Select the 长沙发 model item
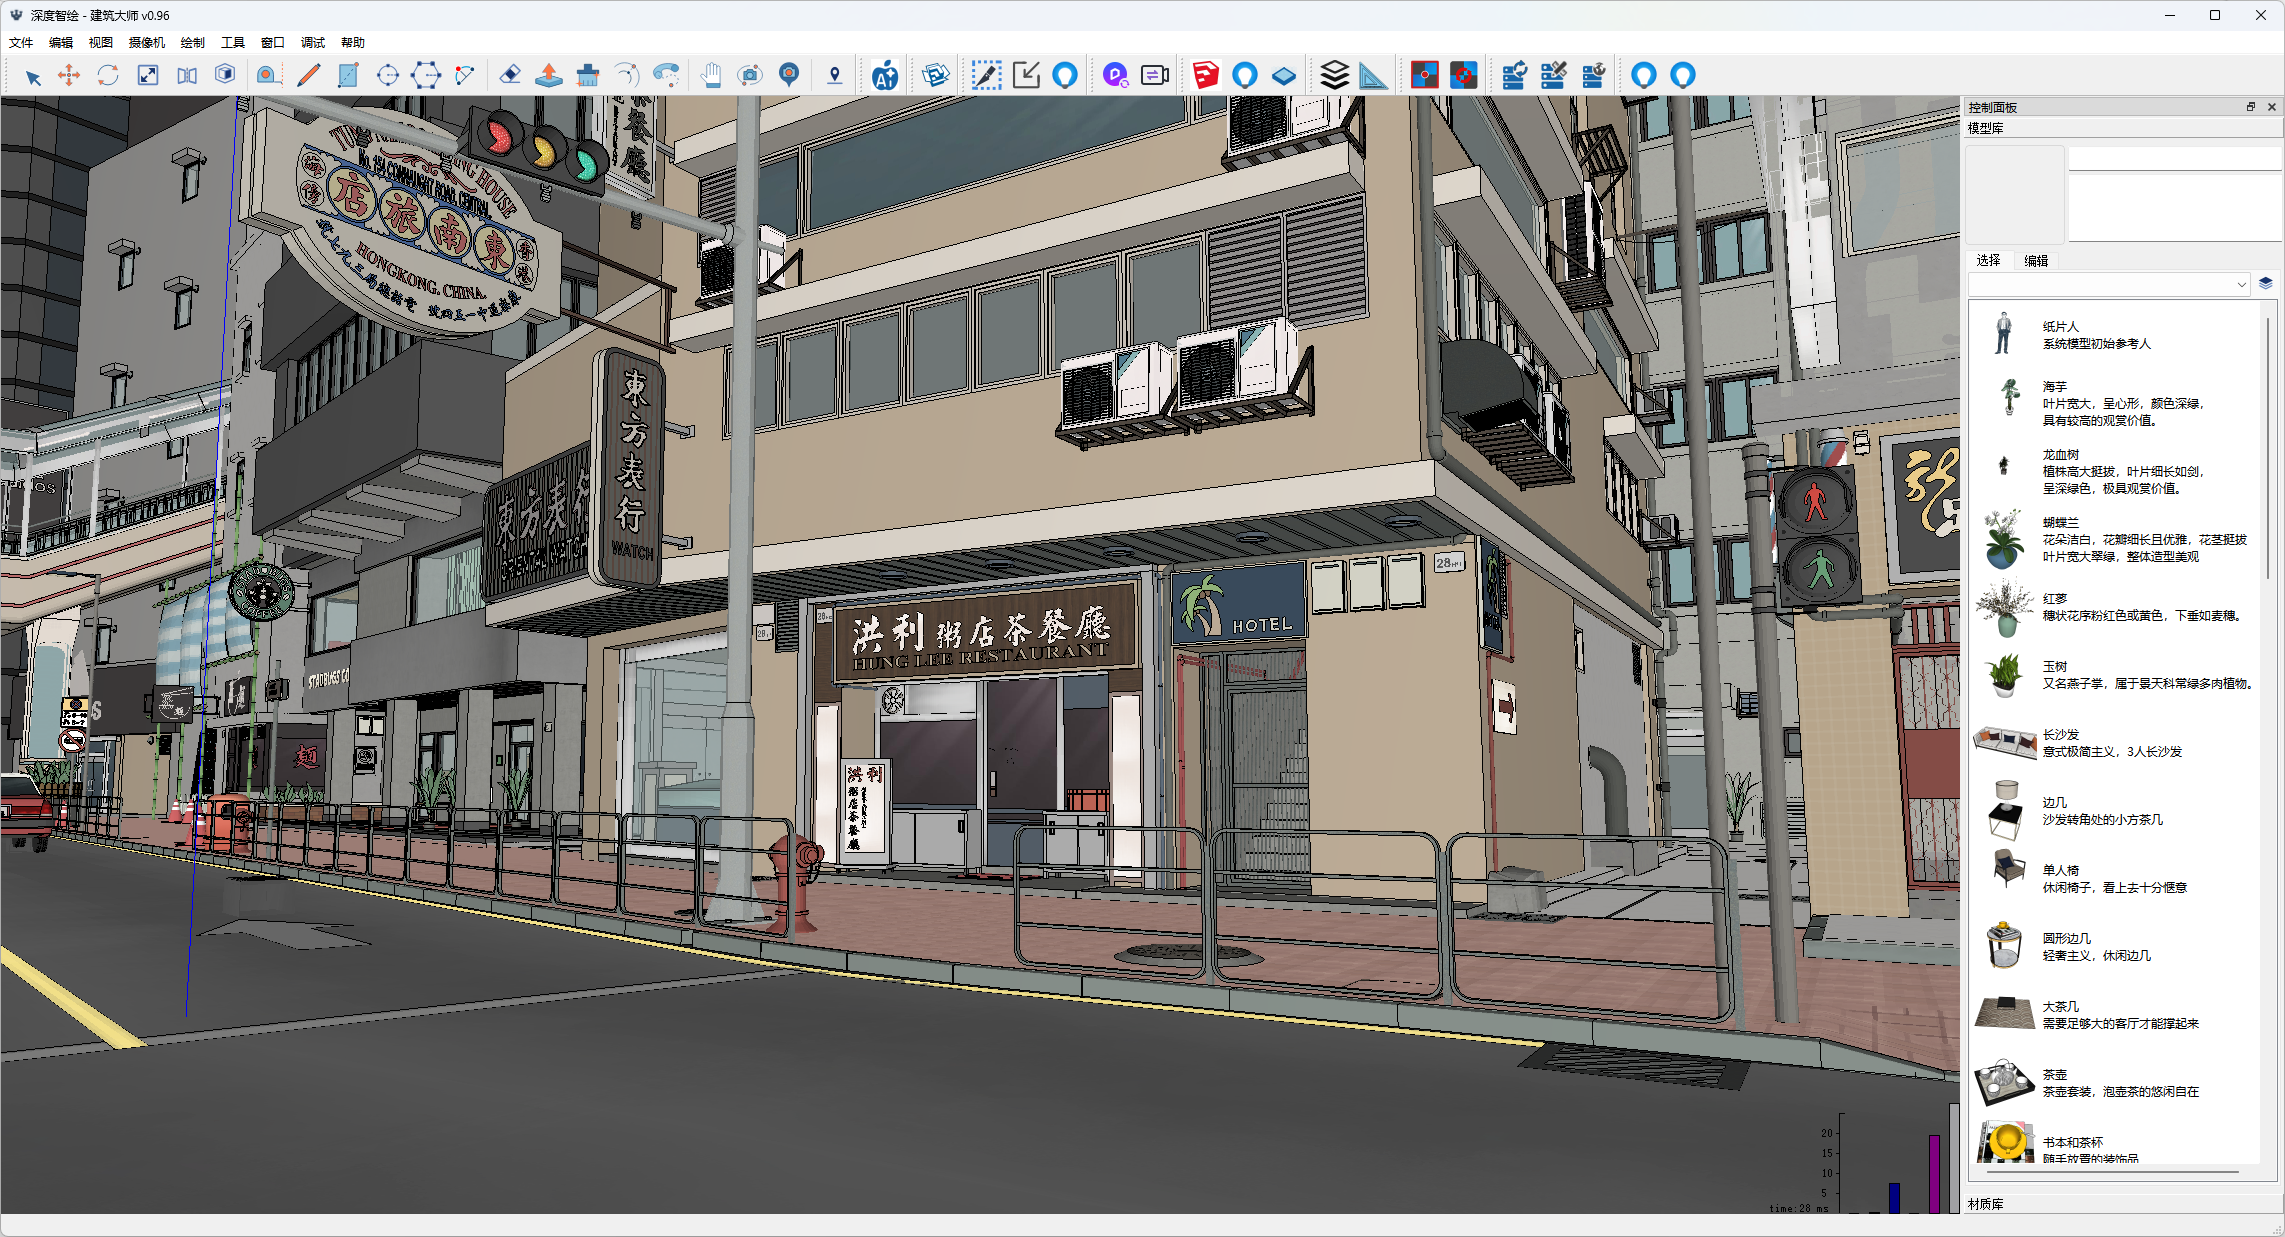The height and width of the screenshot is (1237, 2285). [2115, 743]
